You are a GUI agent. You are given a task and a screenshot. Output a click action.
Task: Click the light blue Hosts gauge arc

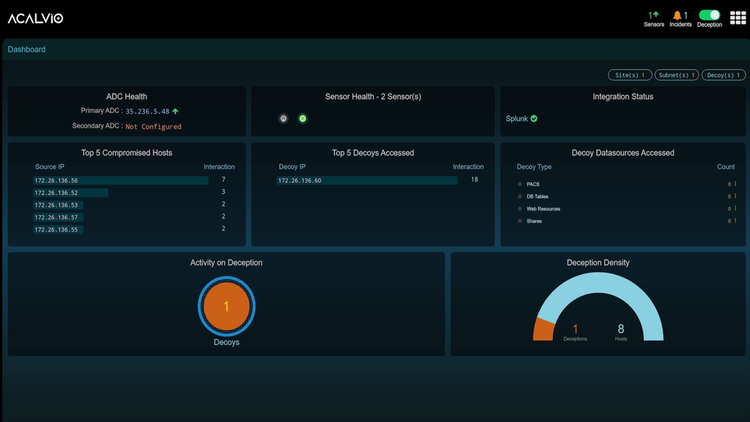tap(599, 285)
